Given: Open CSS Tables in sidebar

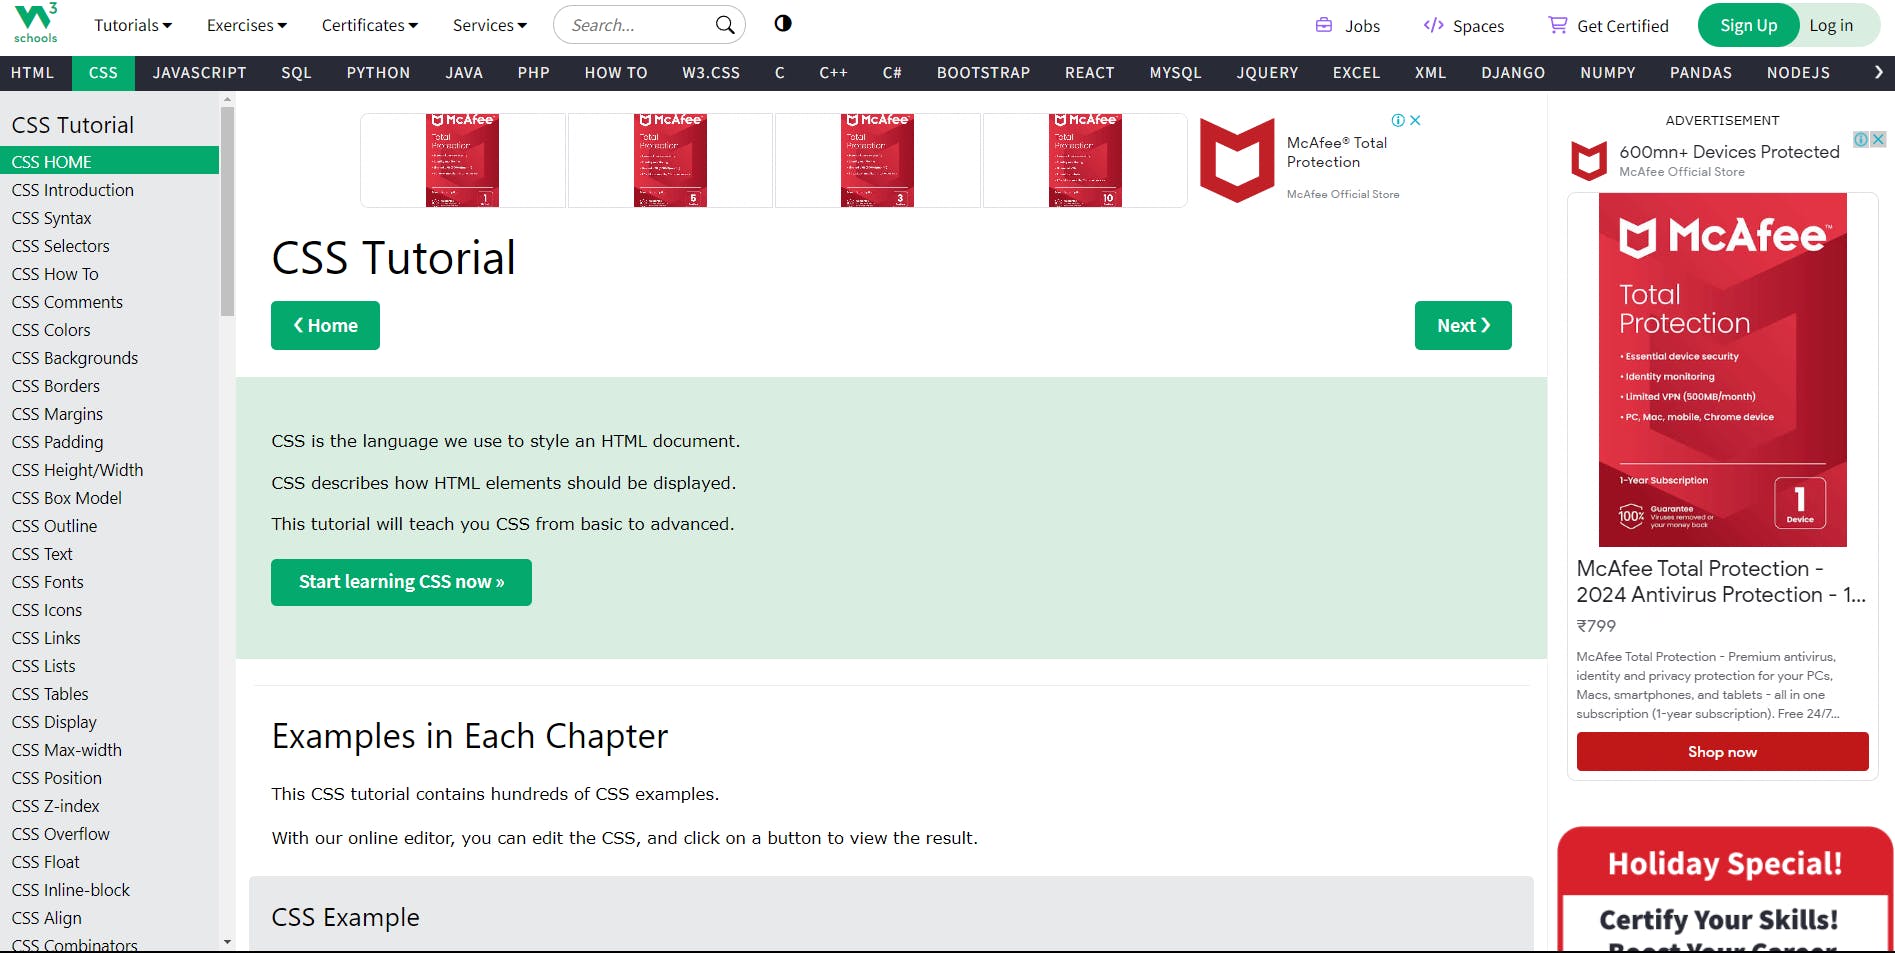Looking at the screenshot, I should pos(109,694).
